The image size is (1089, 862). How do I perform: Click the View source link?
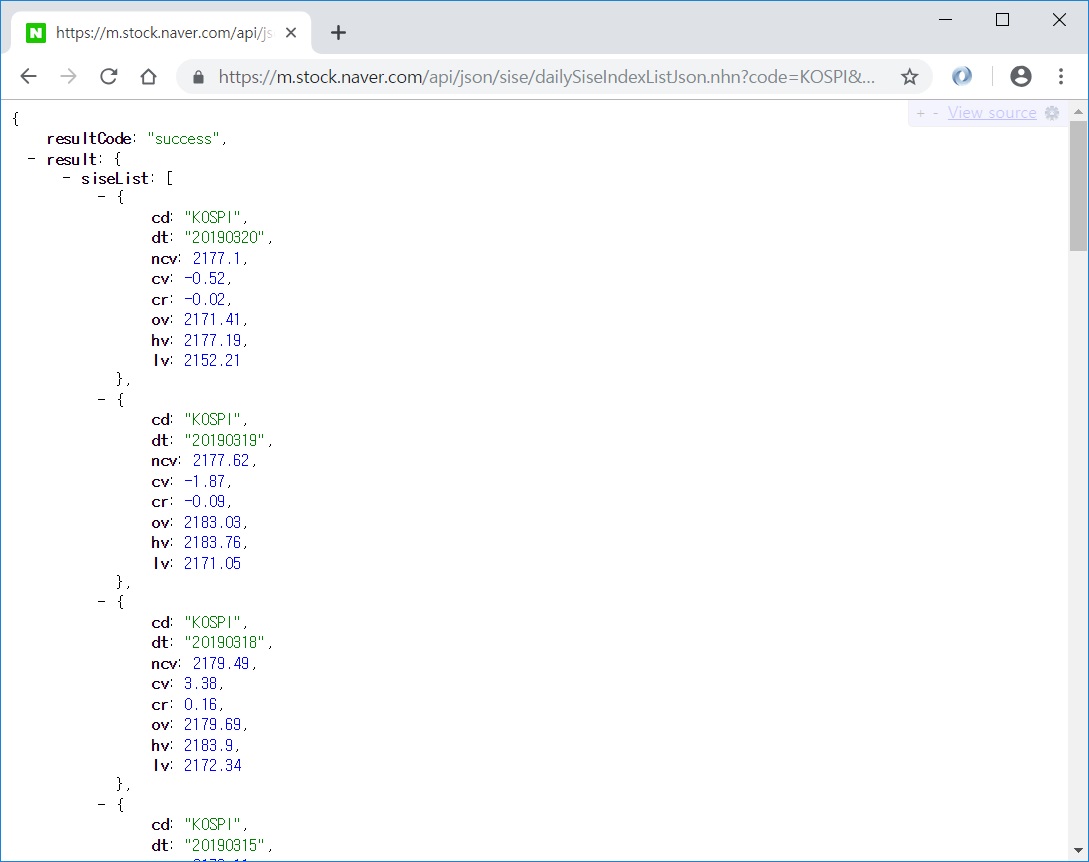[992, 113]
